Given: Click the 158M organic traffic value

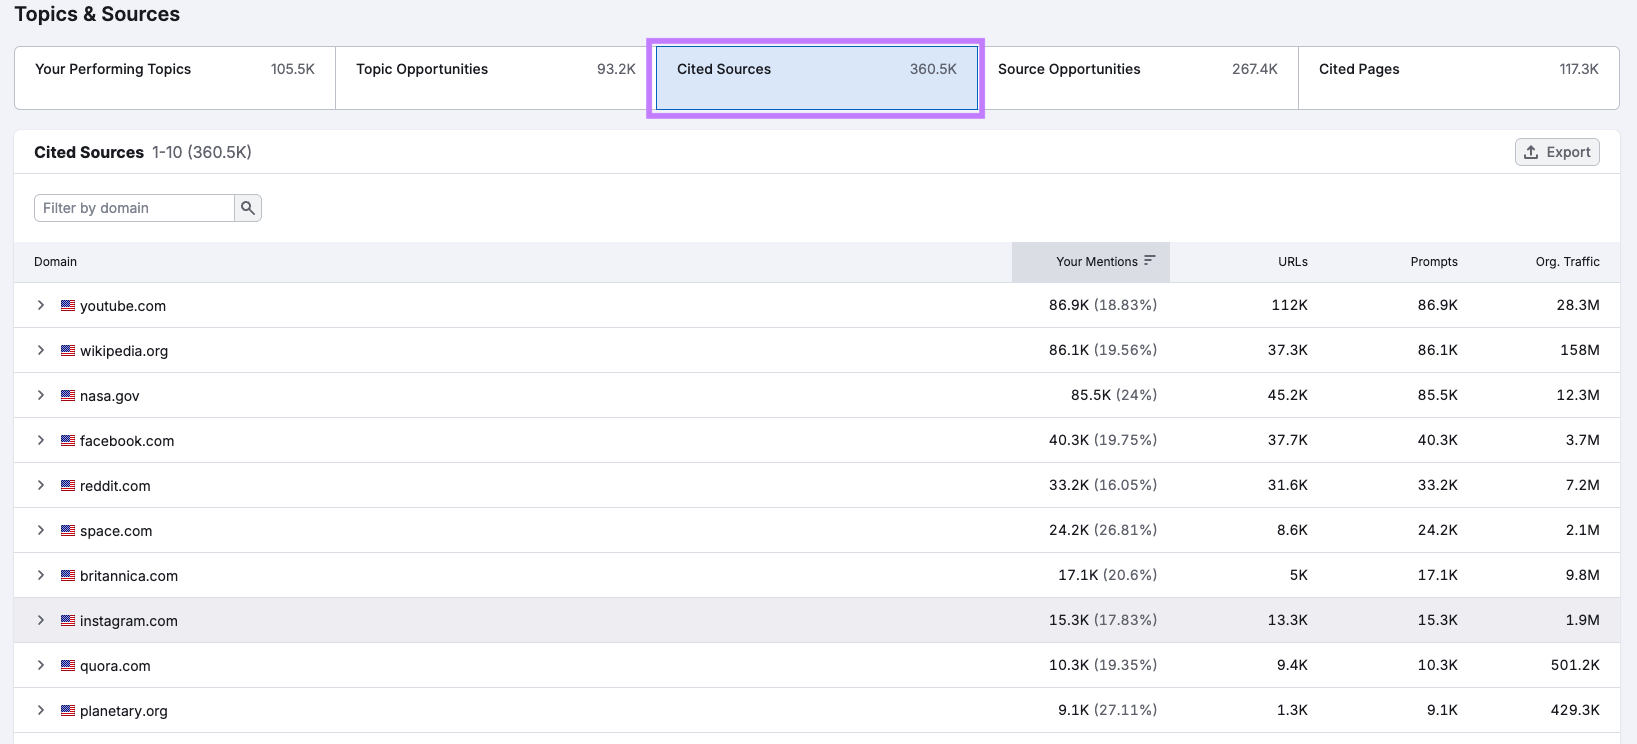Looking at the screenshot, I should 1580,350.
